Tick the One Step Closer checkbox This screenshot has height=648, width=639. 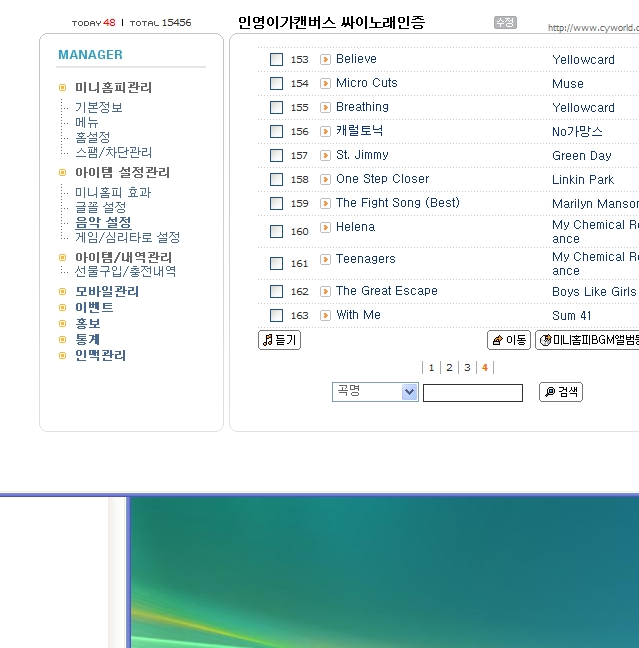[x=276, y=179]
